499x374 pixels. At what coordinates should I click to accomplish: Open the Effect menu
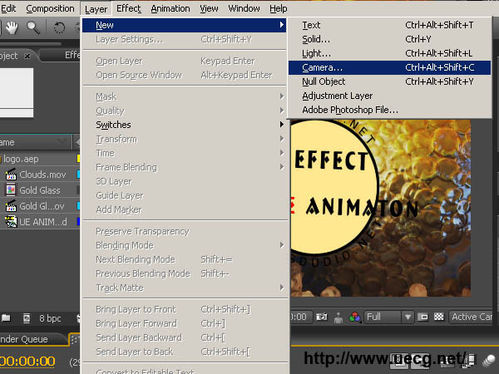click(128, 9)
